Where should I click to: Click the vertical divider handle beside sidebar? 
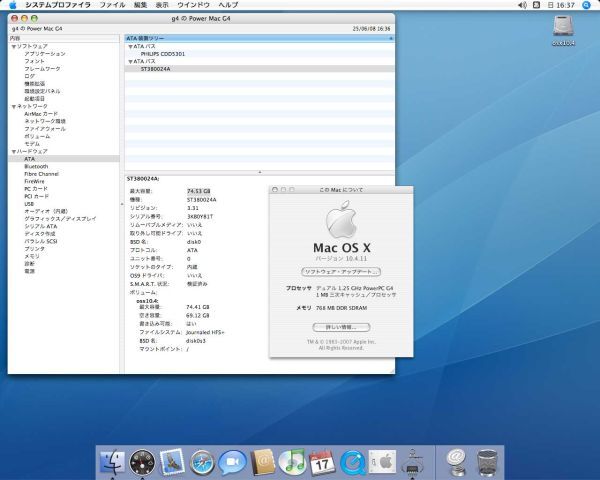[x=122, y=204]
